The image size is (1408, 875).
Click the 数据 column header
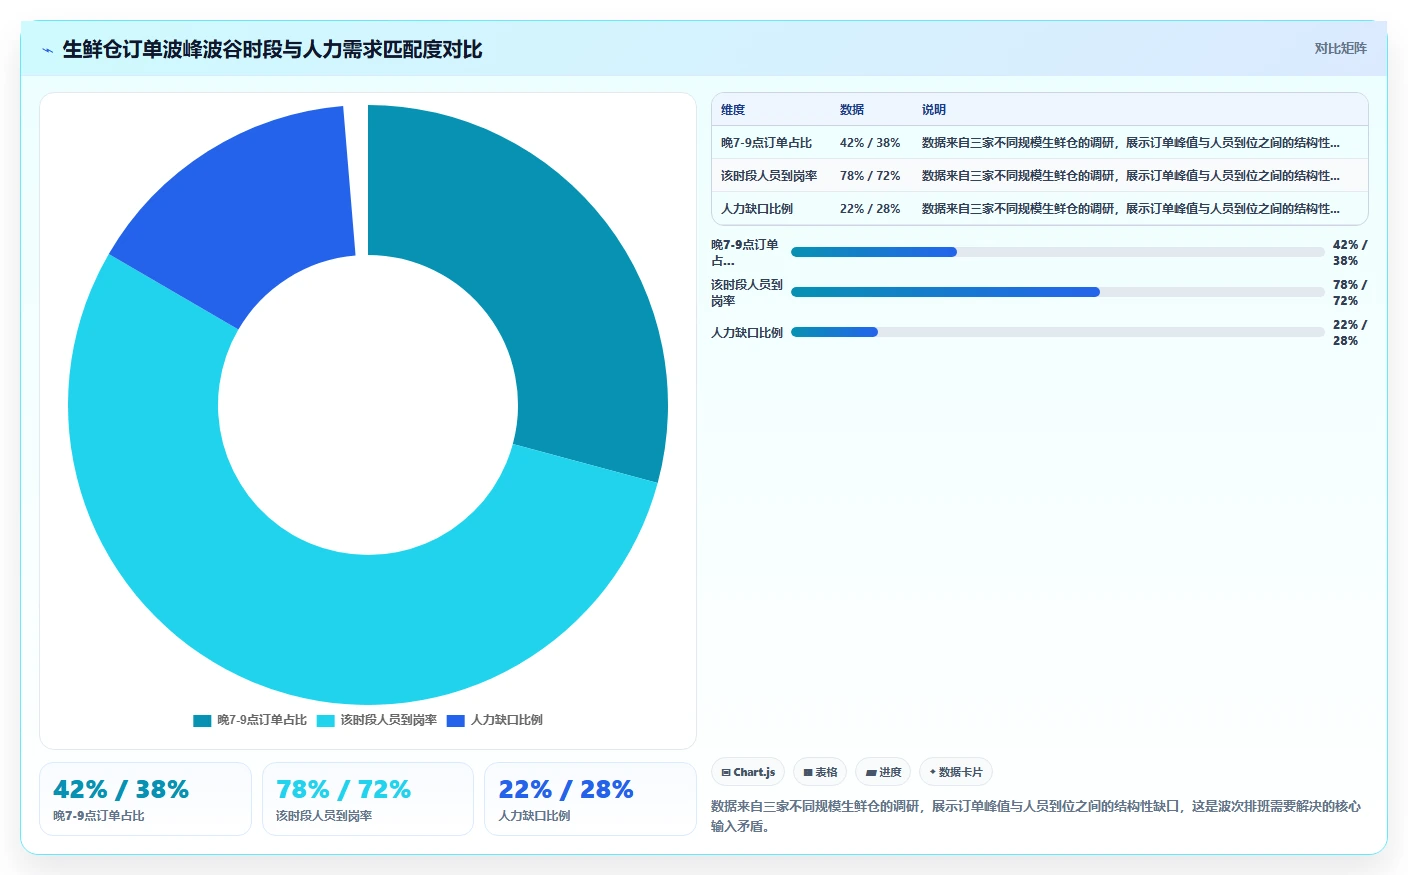[852, 110]
